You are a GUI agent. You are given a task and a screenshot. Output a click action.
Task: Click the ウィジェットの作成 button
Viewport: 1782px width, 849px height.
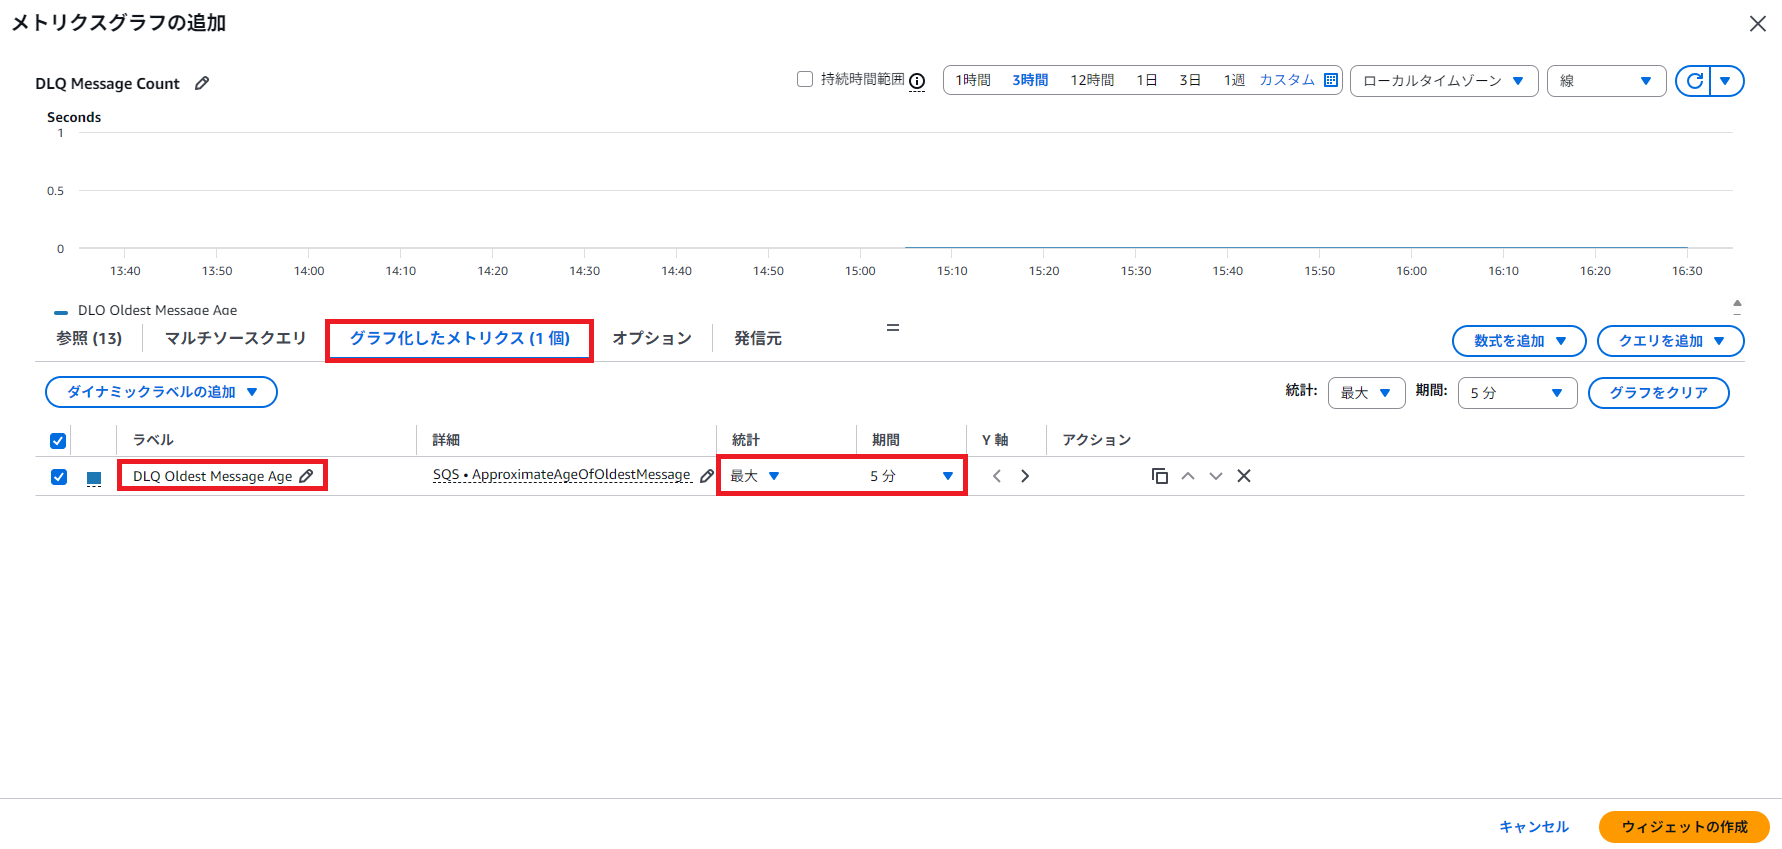1684,827
